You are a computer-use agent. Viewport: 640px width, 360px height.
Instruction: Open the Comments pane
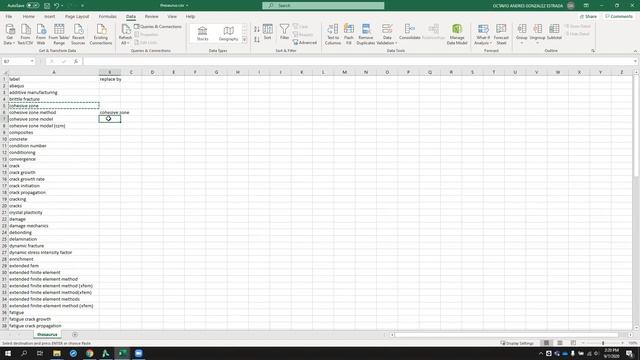coord(619,16)
